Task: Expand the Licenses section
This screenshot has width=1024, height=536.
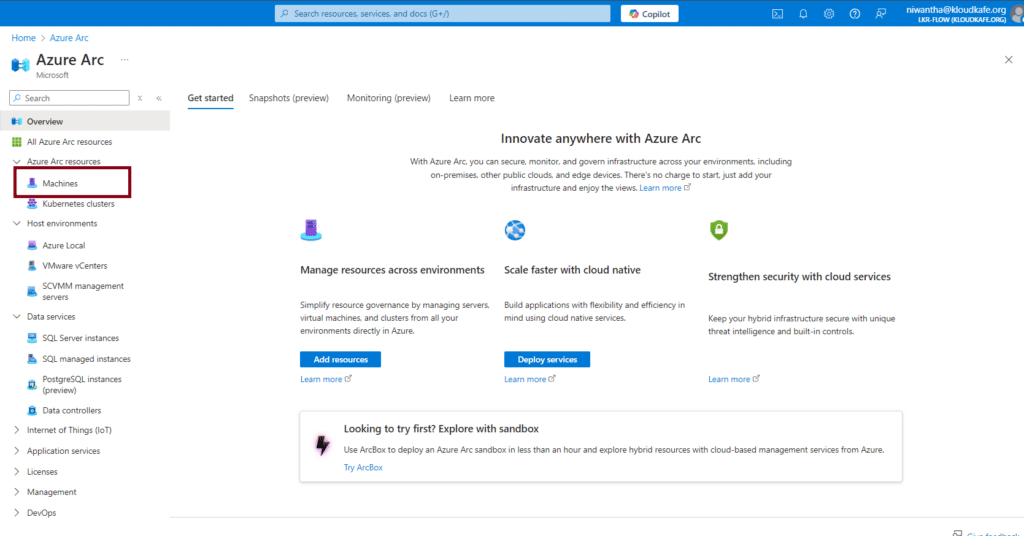Action: pyautogui.click(x=17, y=471)
